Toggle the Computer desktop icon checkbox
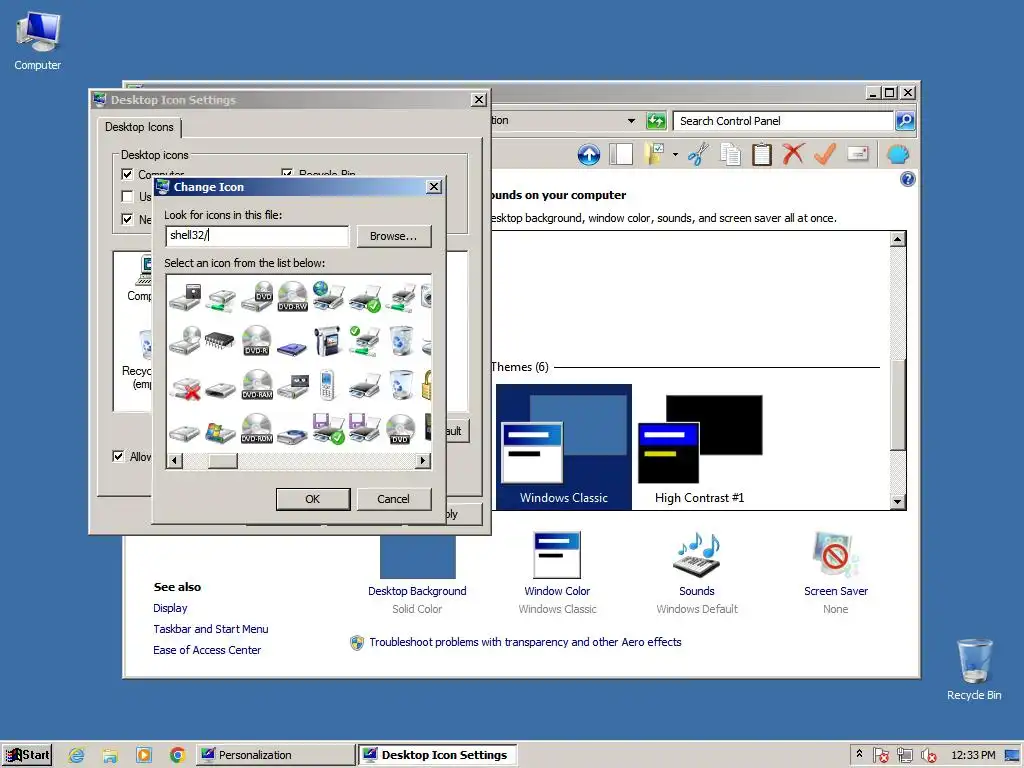This screenshot has width=1024, height=768. tap(127, 174)
